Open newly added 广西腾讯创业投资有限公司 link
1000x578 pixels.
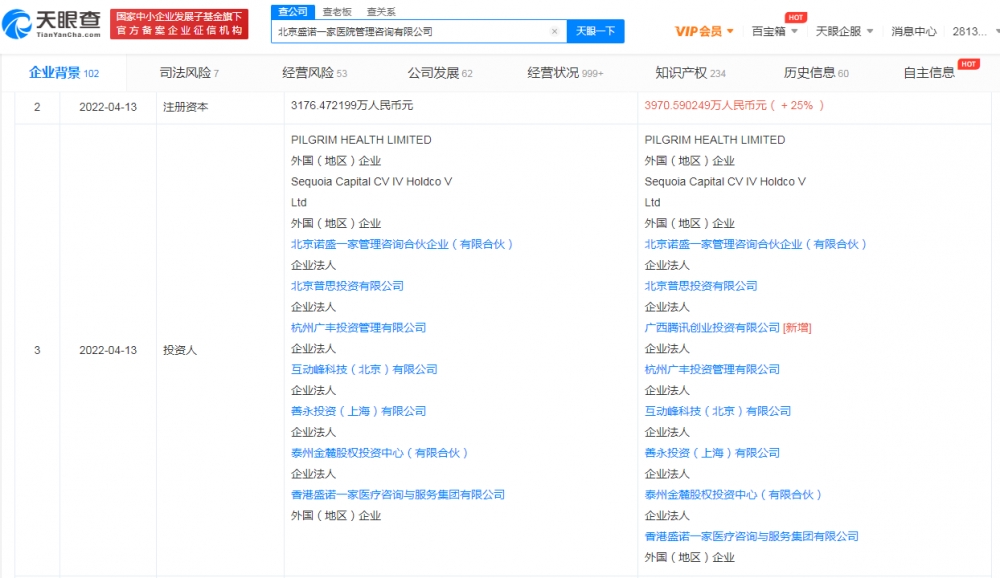[x=712, y=328]
